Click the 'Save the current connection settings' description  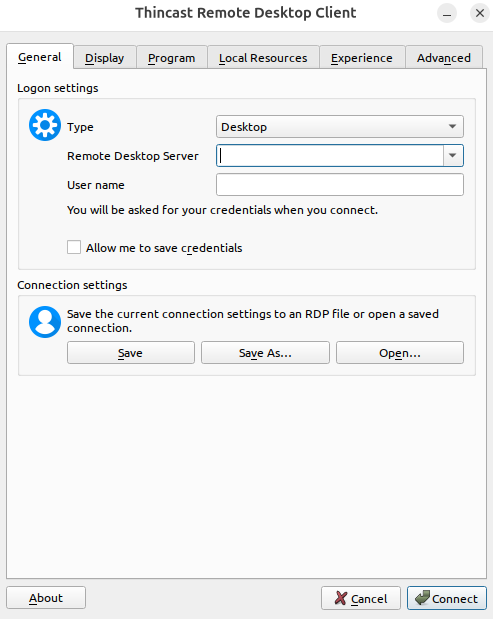click(253, 321)
